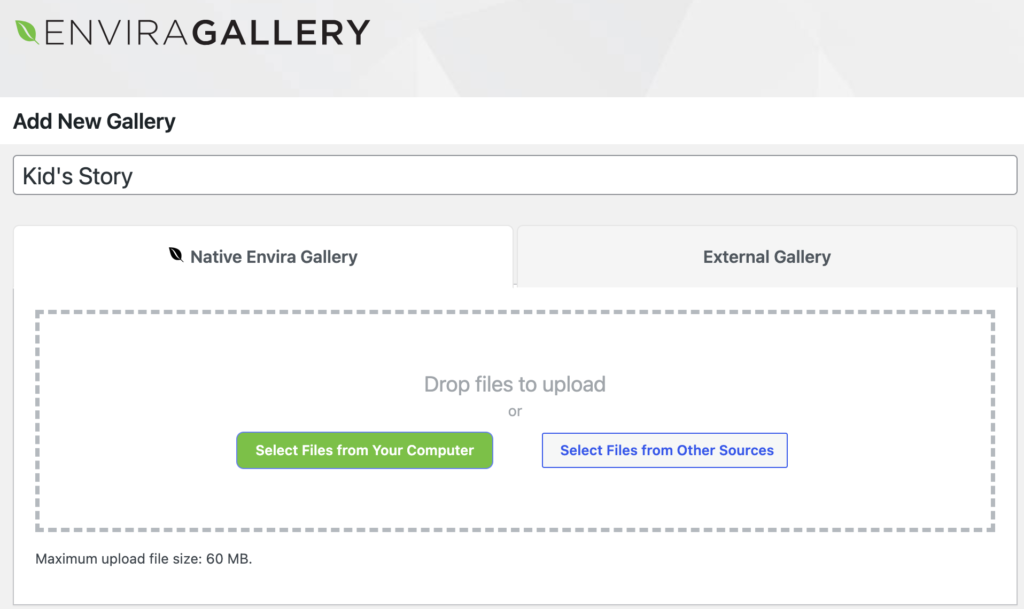Click the Drop files to upload label
The height and width of the screenshot is (609, 1024).
point(514,384)
